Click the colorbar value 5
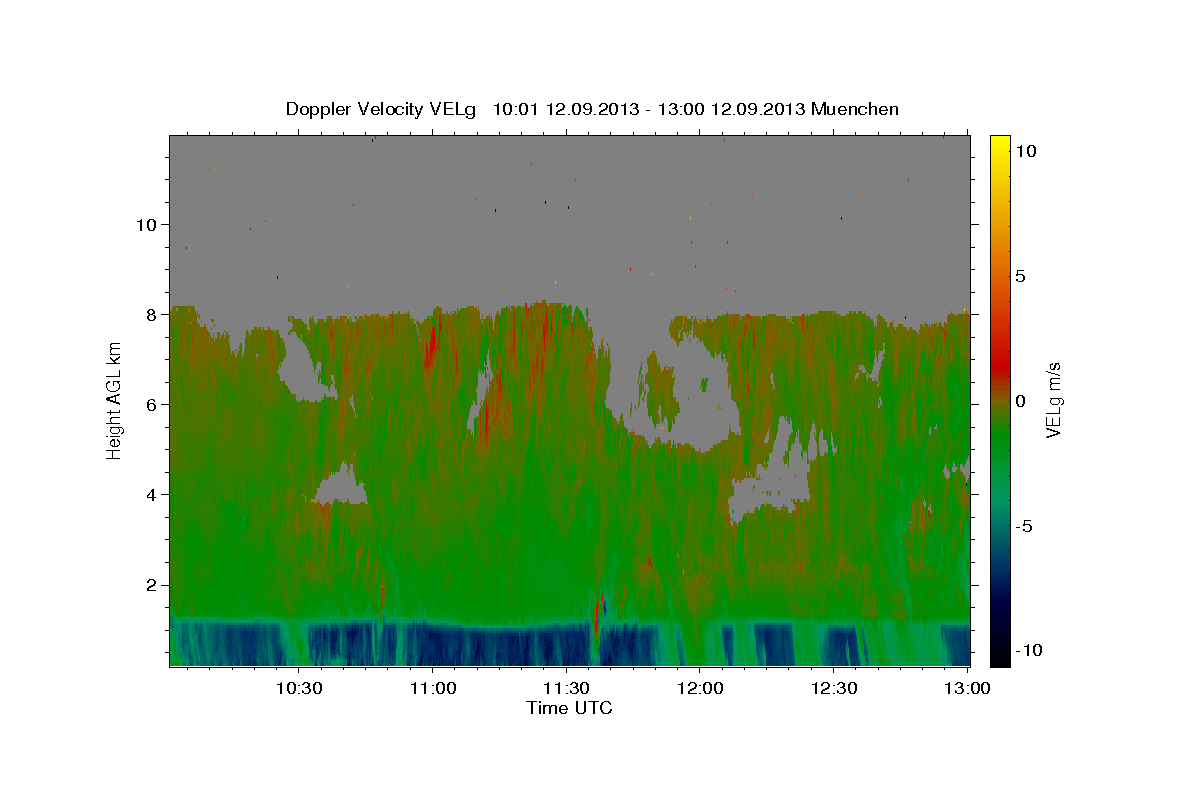This screenshot has height=800, width=1200. (x=1020, y=276)
